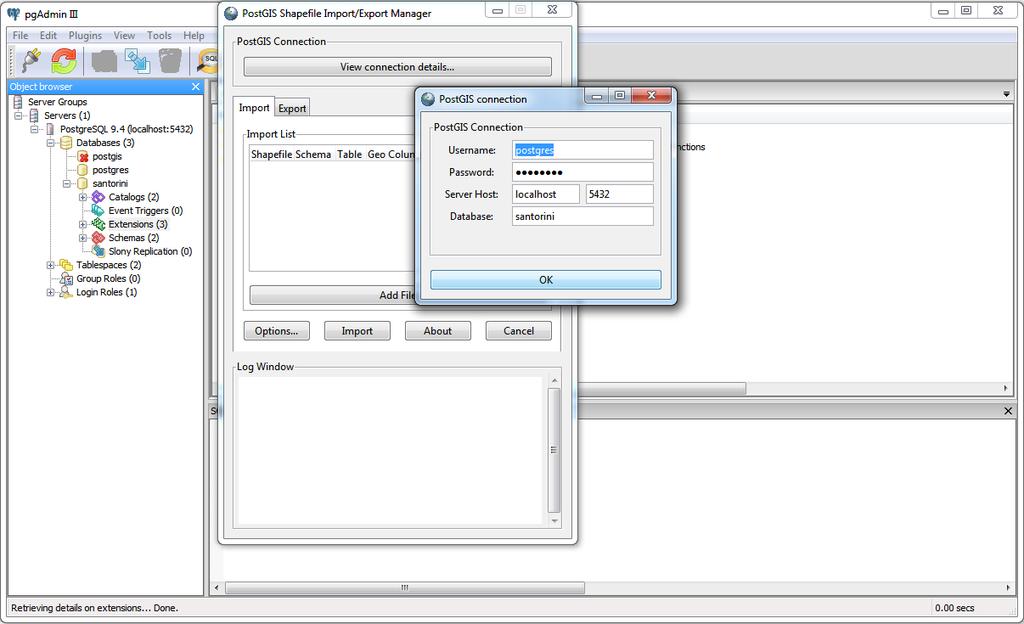The image size is (1024, 624).
Task: Click the red-green refresh toolbar icon
Action: point(64,61)
